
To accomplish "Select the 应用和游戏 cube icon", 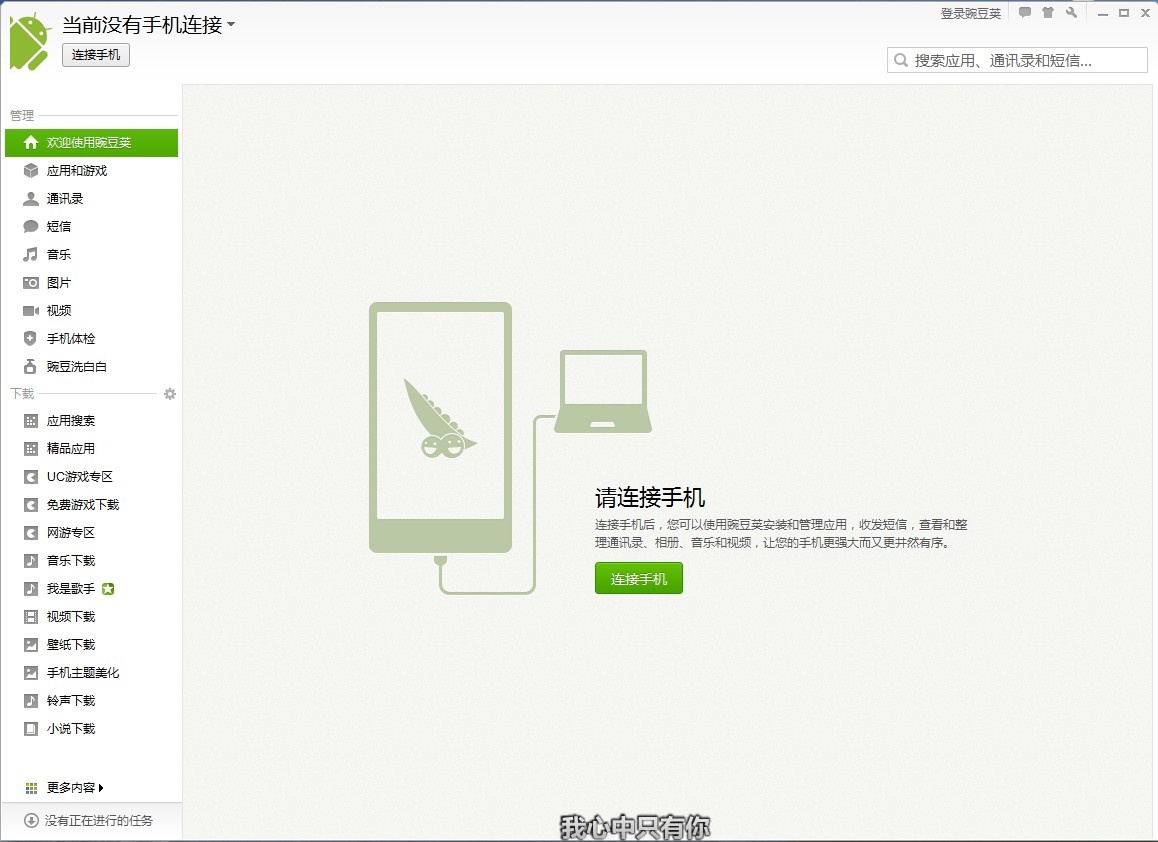I will (x=30, y=171).
